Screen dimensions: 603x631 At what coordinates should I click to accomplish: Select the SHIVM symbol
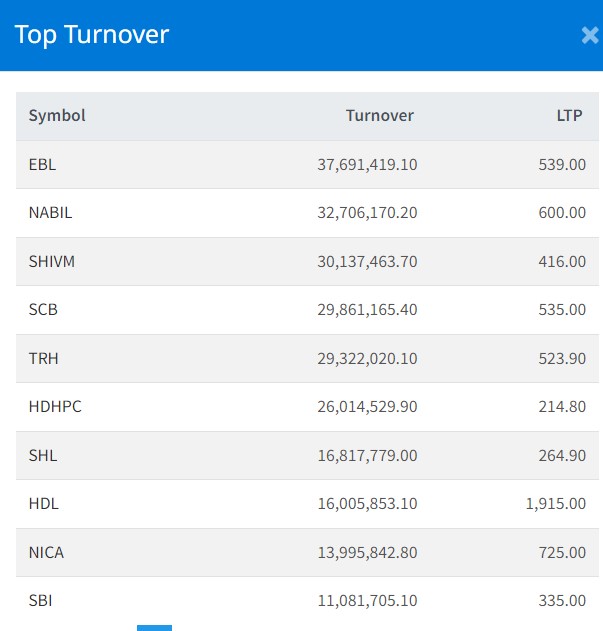[x=52, y=261]
